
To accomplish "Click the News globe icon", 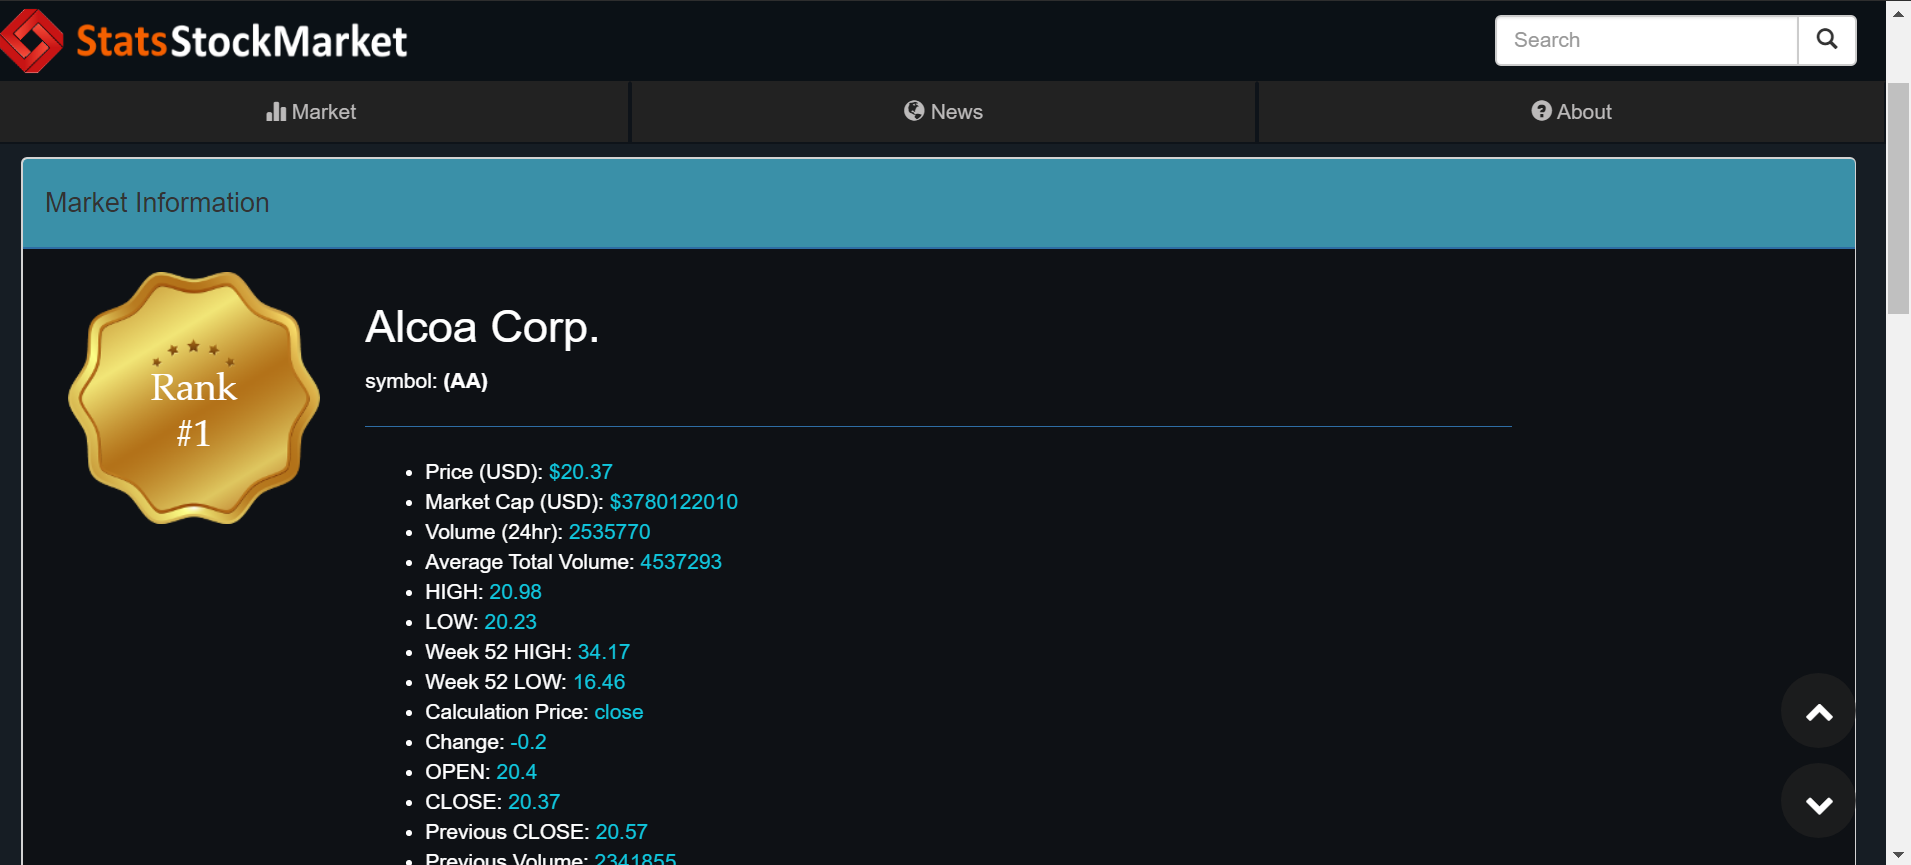I will (x=914, y=111).
